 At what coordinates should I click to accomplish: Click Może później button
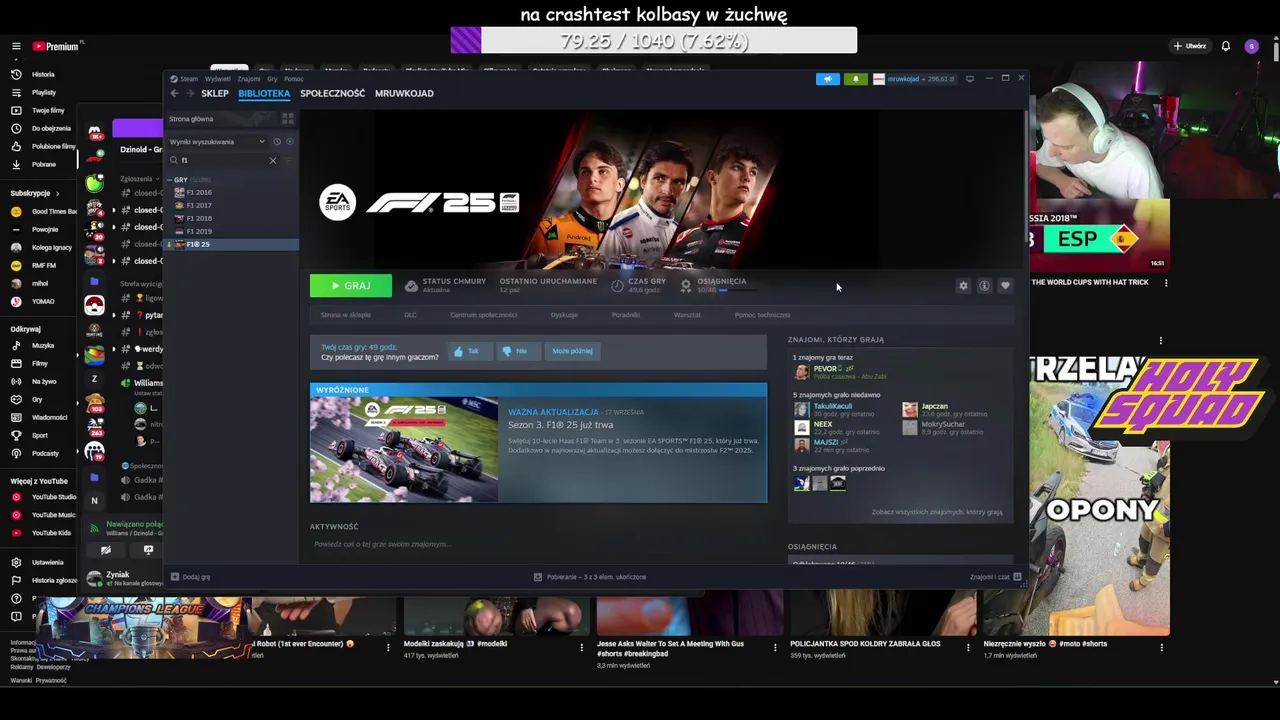(572, 351)
